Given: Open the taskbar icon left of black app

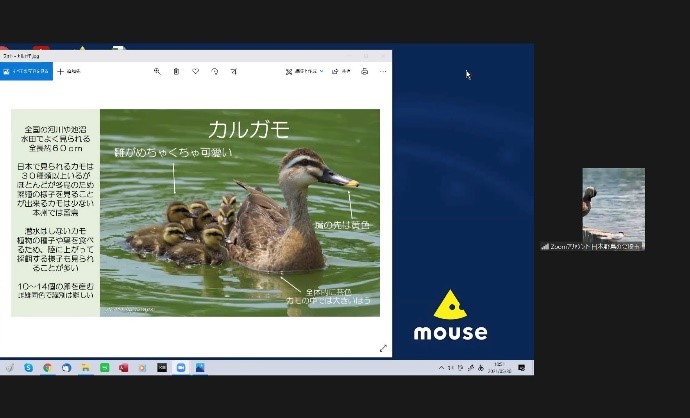Looking at the screenshot, I should [x=143, y=367].
